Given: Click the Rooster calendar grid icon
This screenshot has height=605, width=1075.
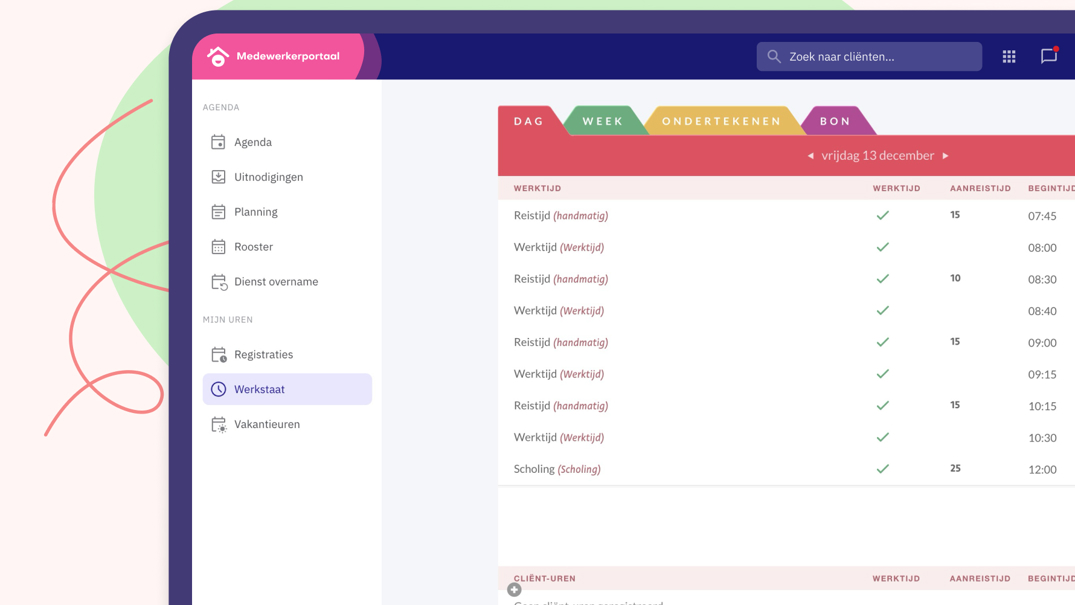Looking at the screenshot, I should click(x=218, y=247).
